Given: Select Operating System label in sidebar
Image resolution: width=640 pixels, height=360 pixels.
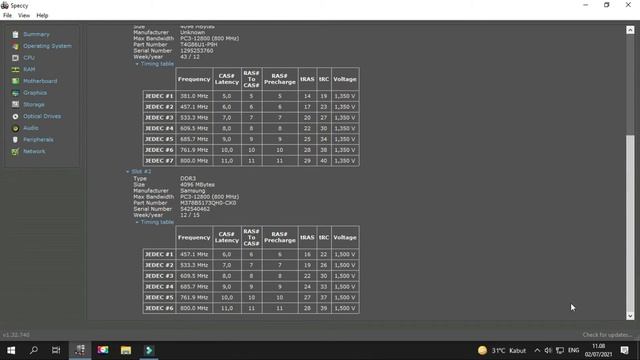Looking at the screenshot, I should [47, 46].
